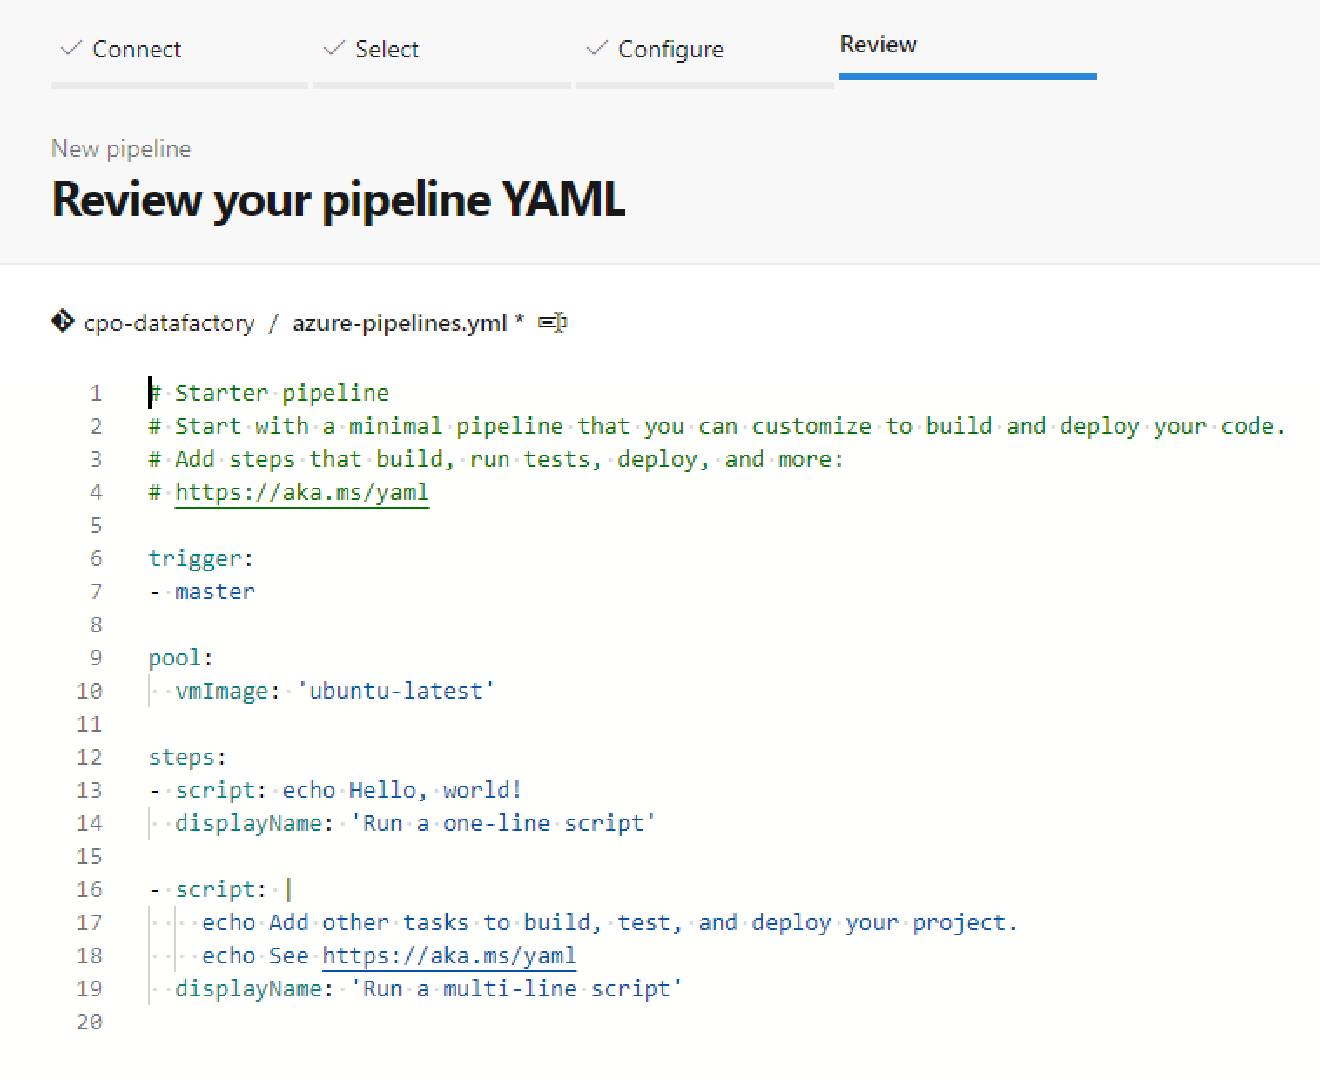Click the asterisk marking unsaved changes
Screen dimensions: 1320x1080
[517, 320]
